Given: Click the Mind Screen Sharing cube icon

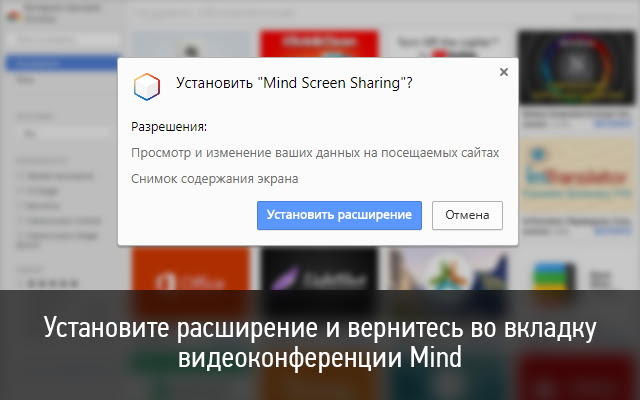Looking at the screenshot, I should [x=147, y=87].
